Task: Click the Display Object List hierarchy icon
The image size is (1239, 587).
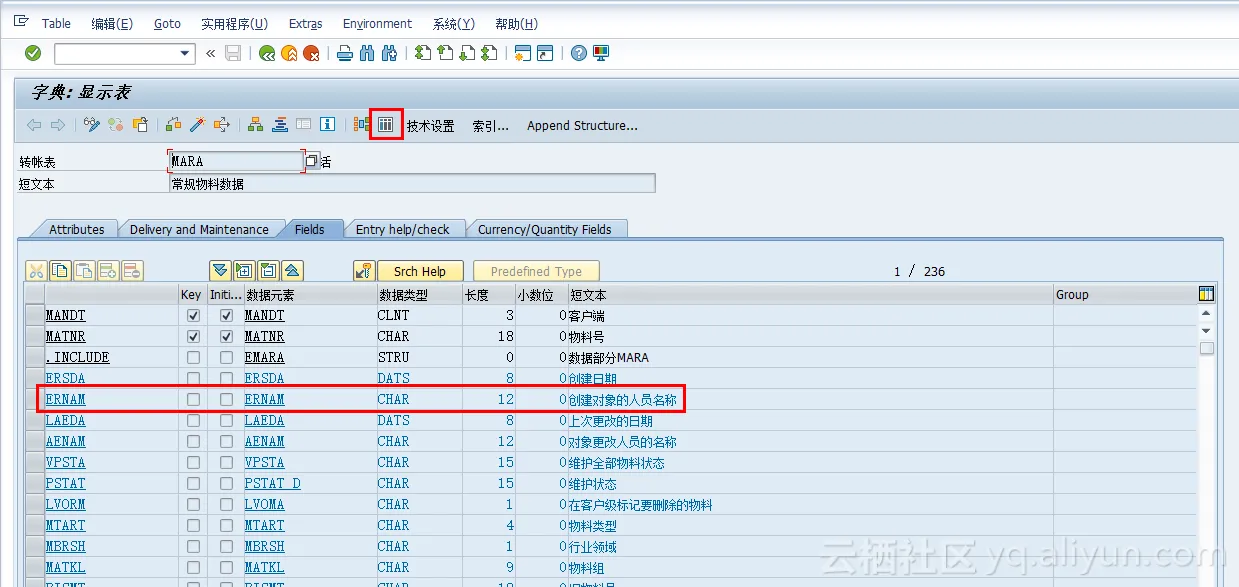Action: [x=255, y=125]
